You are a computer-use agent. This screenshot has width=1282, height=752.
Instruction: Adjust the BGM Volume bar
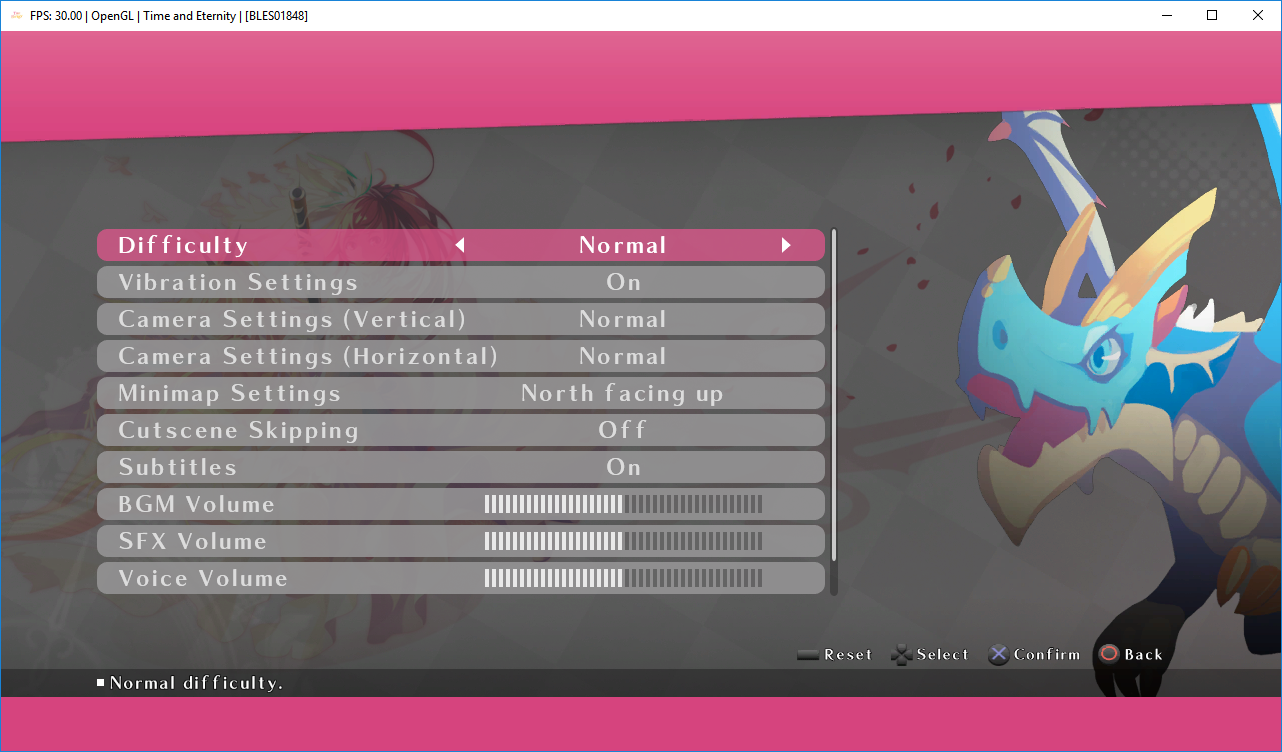[x=623, y=504]
